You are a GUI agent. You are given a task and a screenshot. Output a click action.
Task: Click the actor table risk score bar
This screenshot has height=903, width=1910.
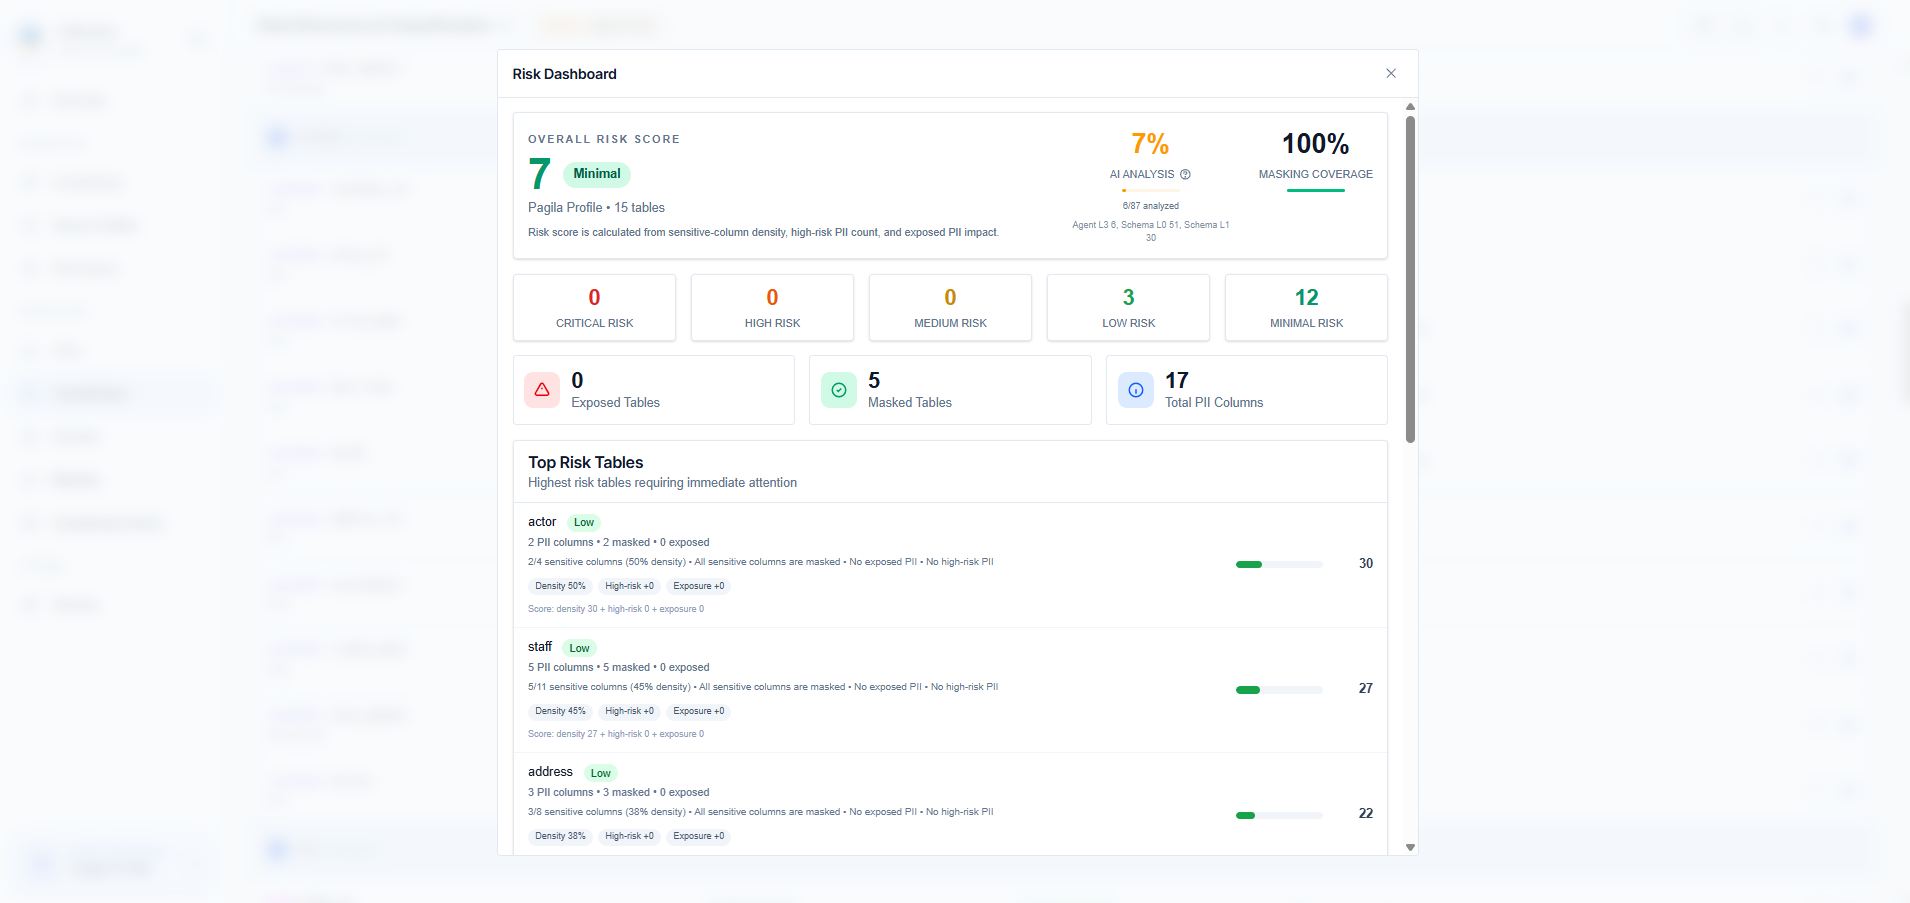click(1279, 564)
